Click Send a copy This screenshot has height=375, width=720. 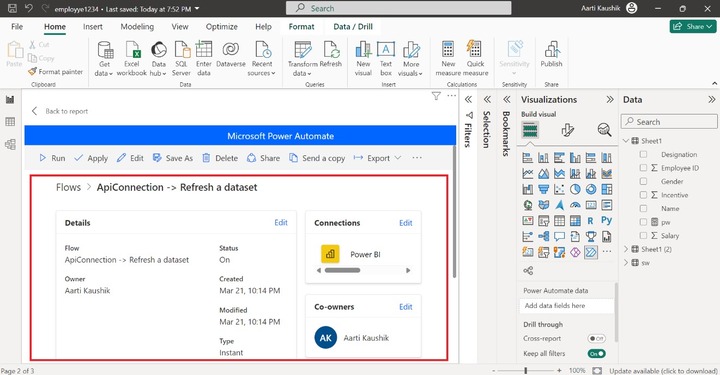[317, 158]
